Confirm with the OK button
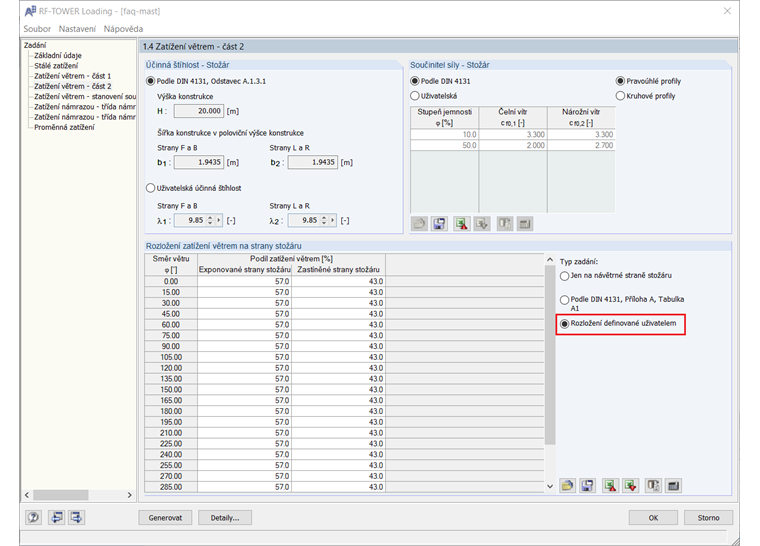760x546 pixels. coord(653,517)
